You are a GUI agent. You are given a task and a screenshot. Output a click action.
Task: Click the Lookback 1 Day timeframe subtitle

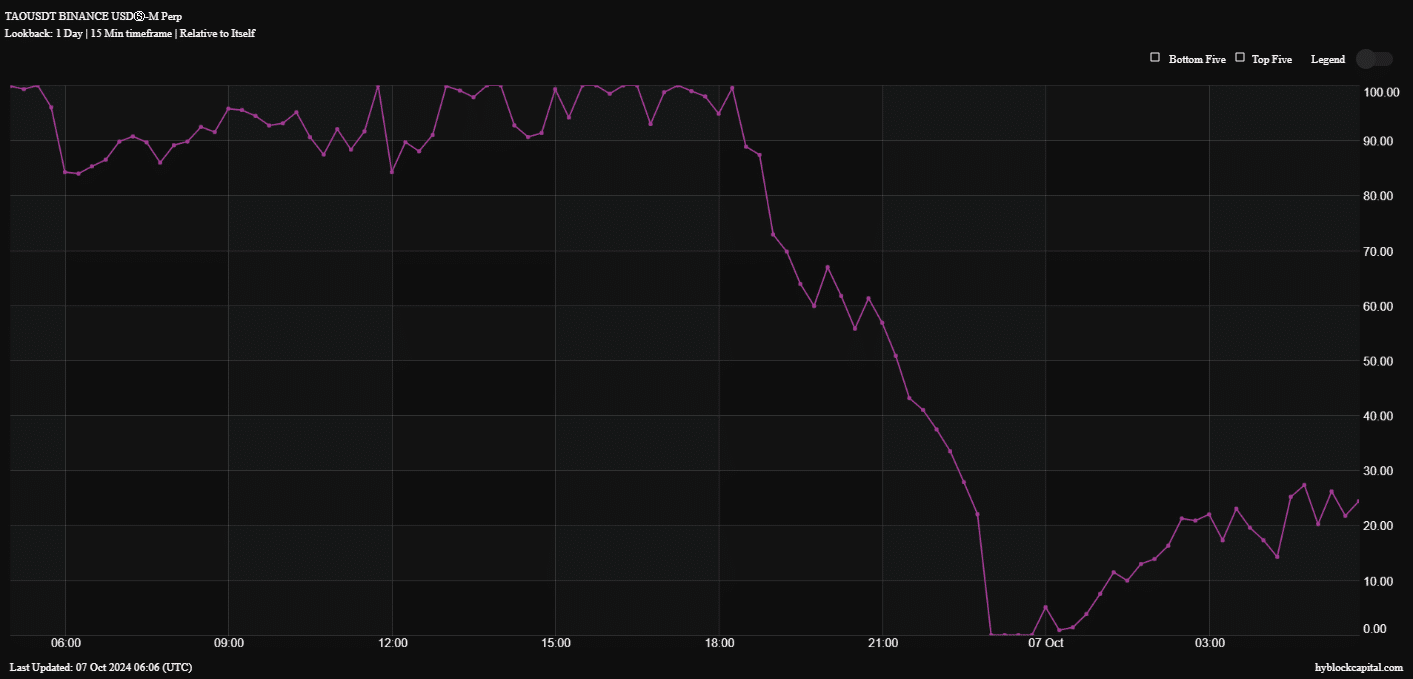[130, 33]
